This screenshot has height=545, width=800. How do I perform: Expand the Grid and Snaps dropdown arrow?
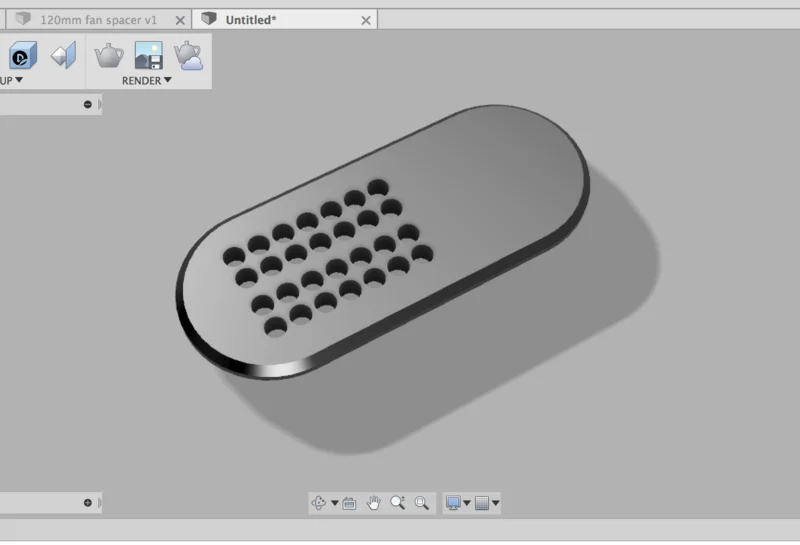(495, 503)
